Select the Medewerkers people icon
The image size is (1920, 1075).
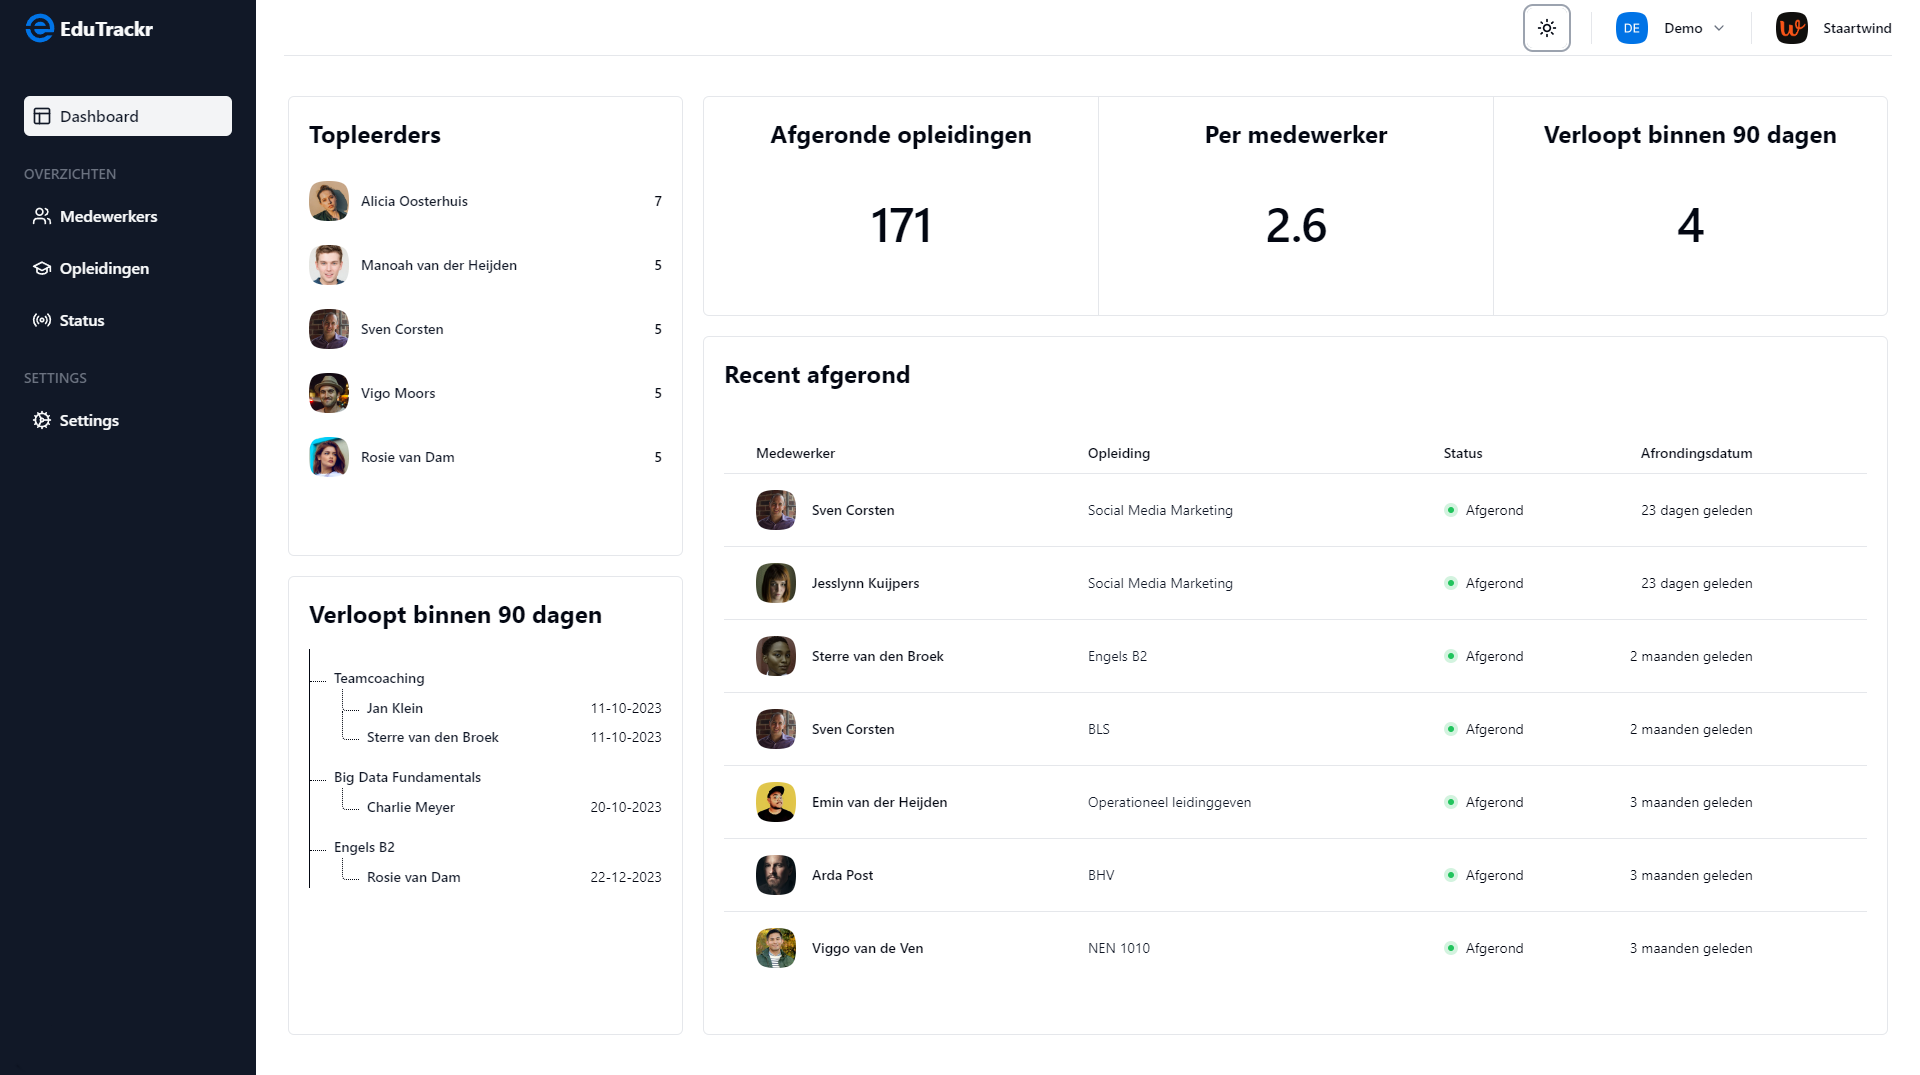point(42,216)
